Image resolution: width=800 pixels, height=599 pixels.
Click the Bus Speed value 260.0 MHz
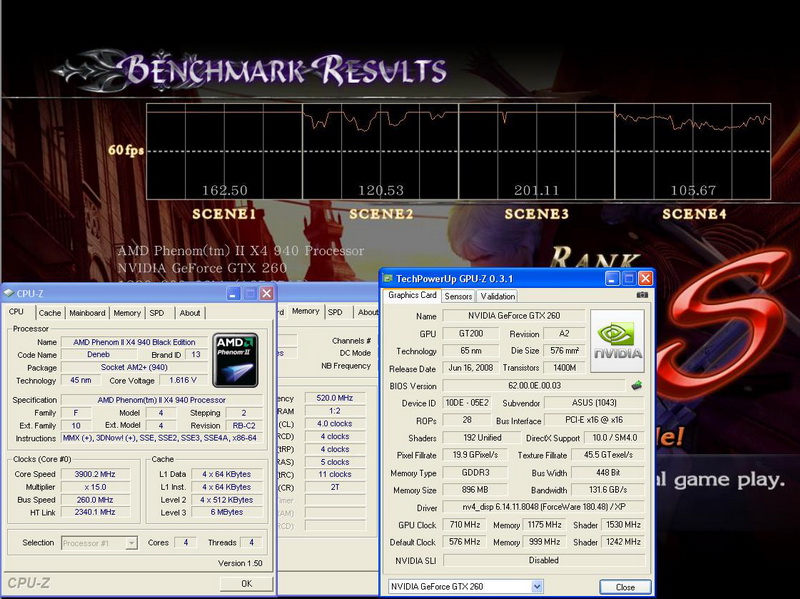point(95,500)
